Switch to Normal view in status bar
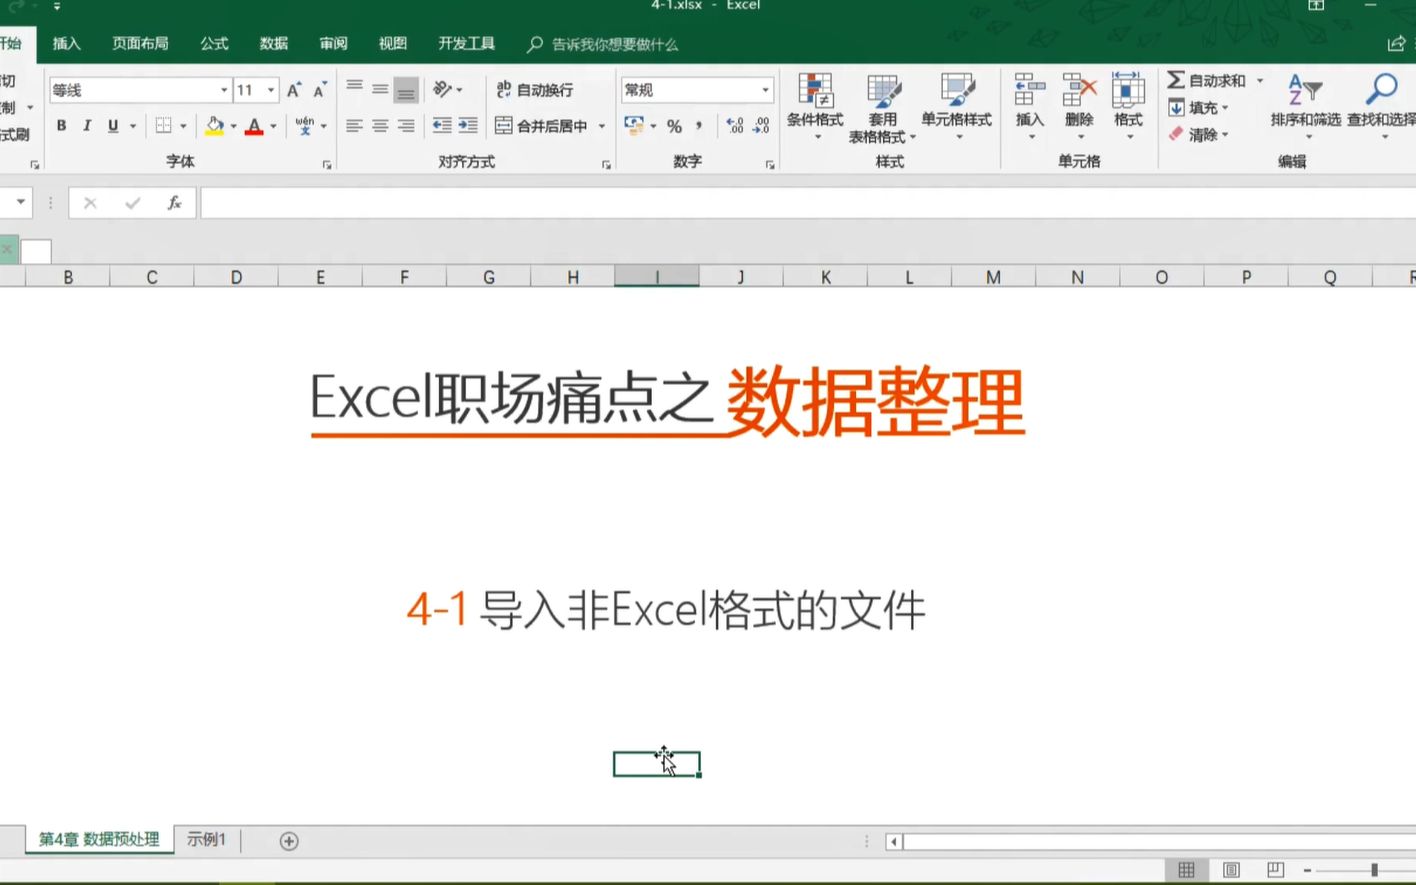Image resolution: width=1416 pixels, height=885 pixels. coord(1186,870)
